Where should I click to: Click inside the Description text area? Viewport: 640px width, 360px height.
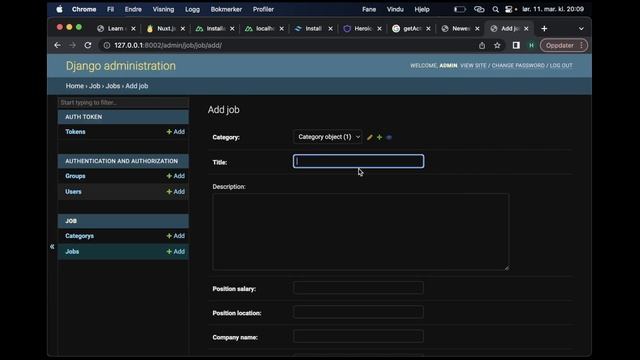[x=360, y=232]
